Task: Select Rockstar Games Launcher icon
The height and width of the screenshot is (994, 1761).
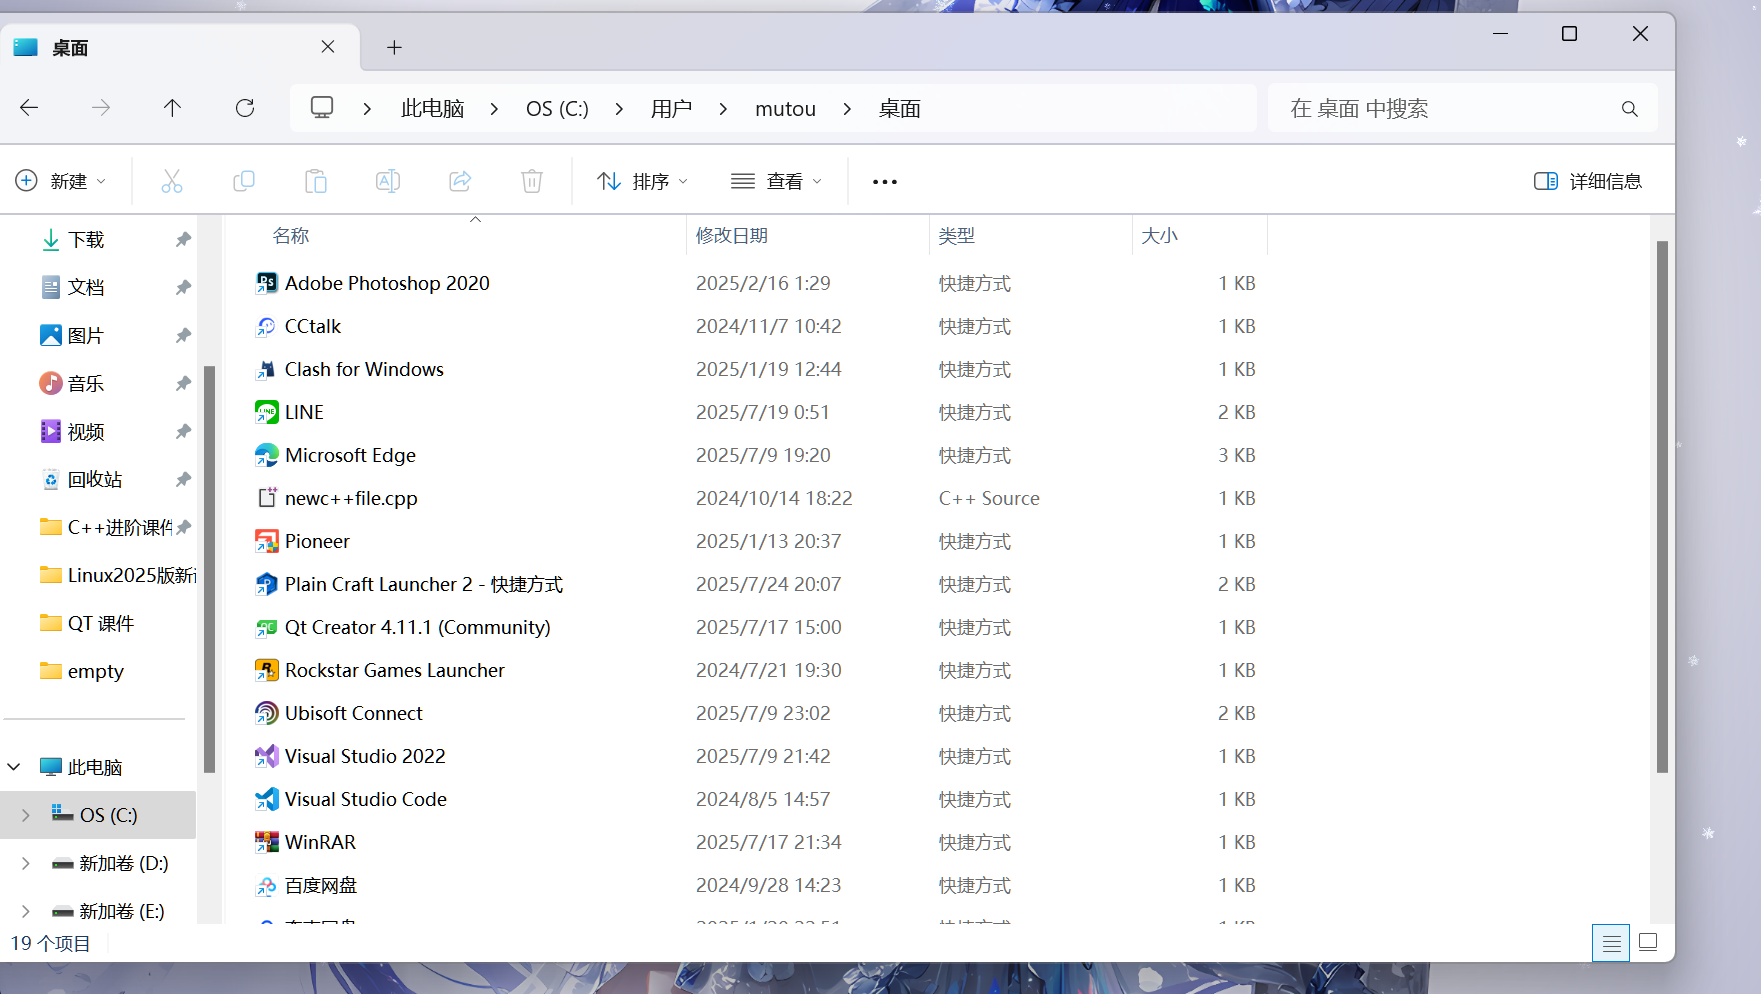Action: tap(266, 670)
